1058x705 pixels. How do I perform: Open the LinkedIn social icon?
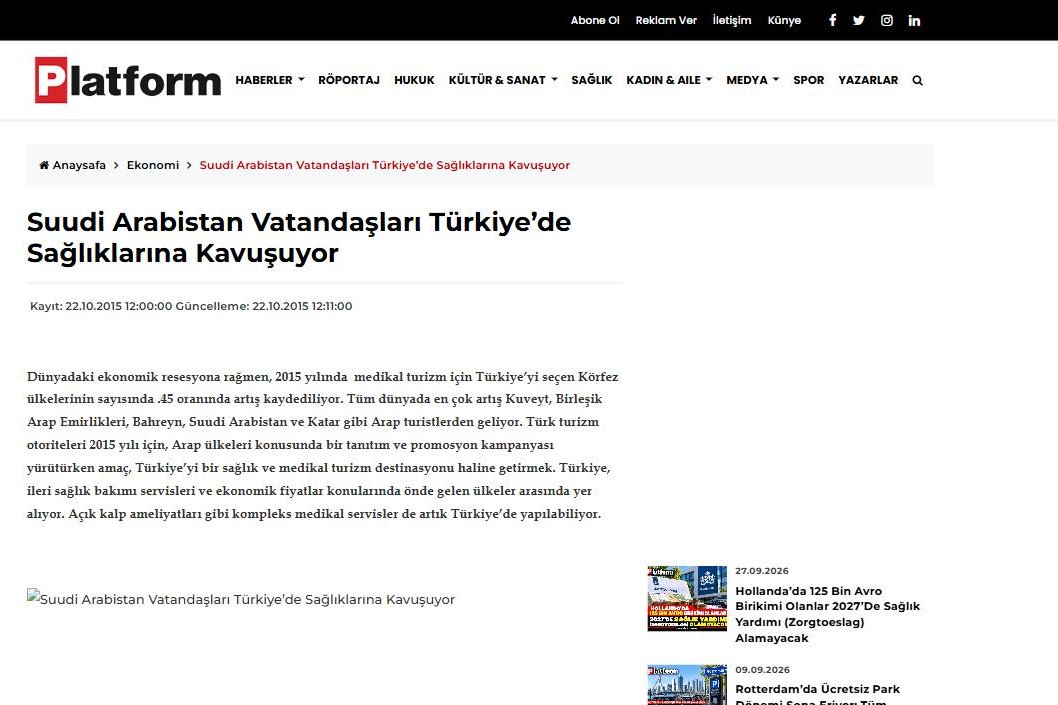pyautogui.click(x=914, y=20)
